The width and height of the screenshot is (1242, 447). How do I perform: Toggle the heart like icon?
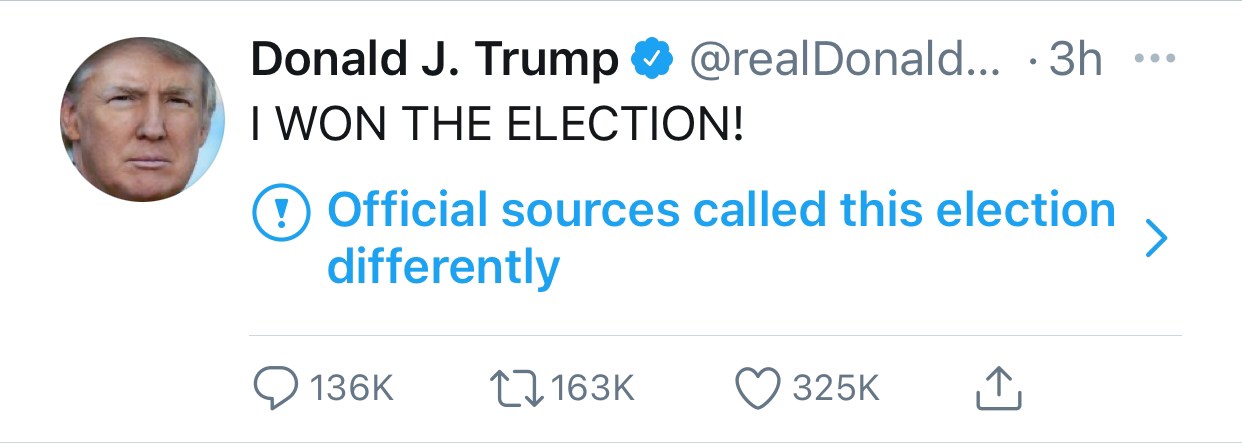pos(757,388)
